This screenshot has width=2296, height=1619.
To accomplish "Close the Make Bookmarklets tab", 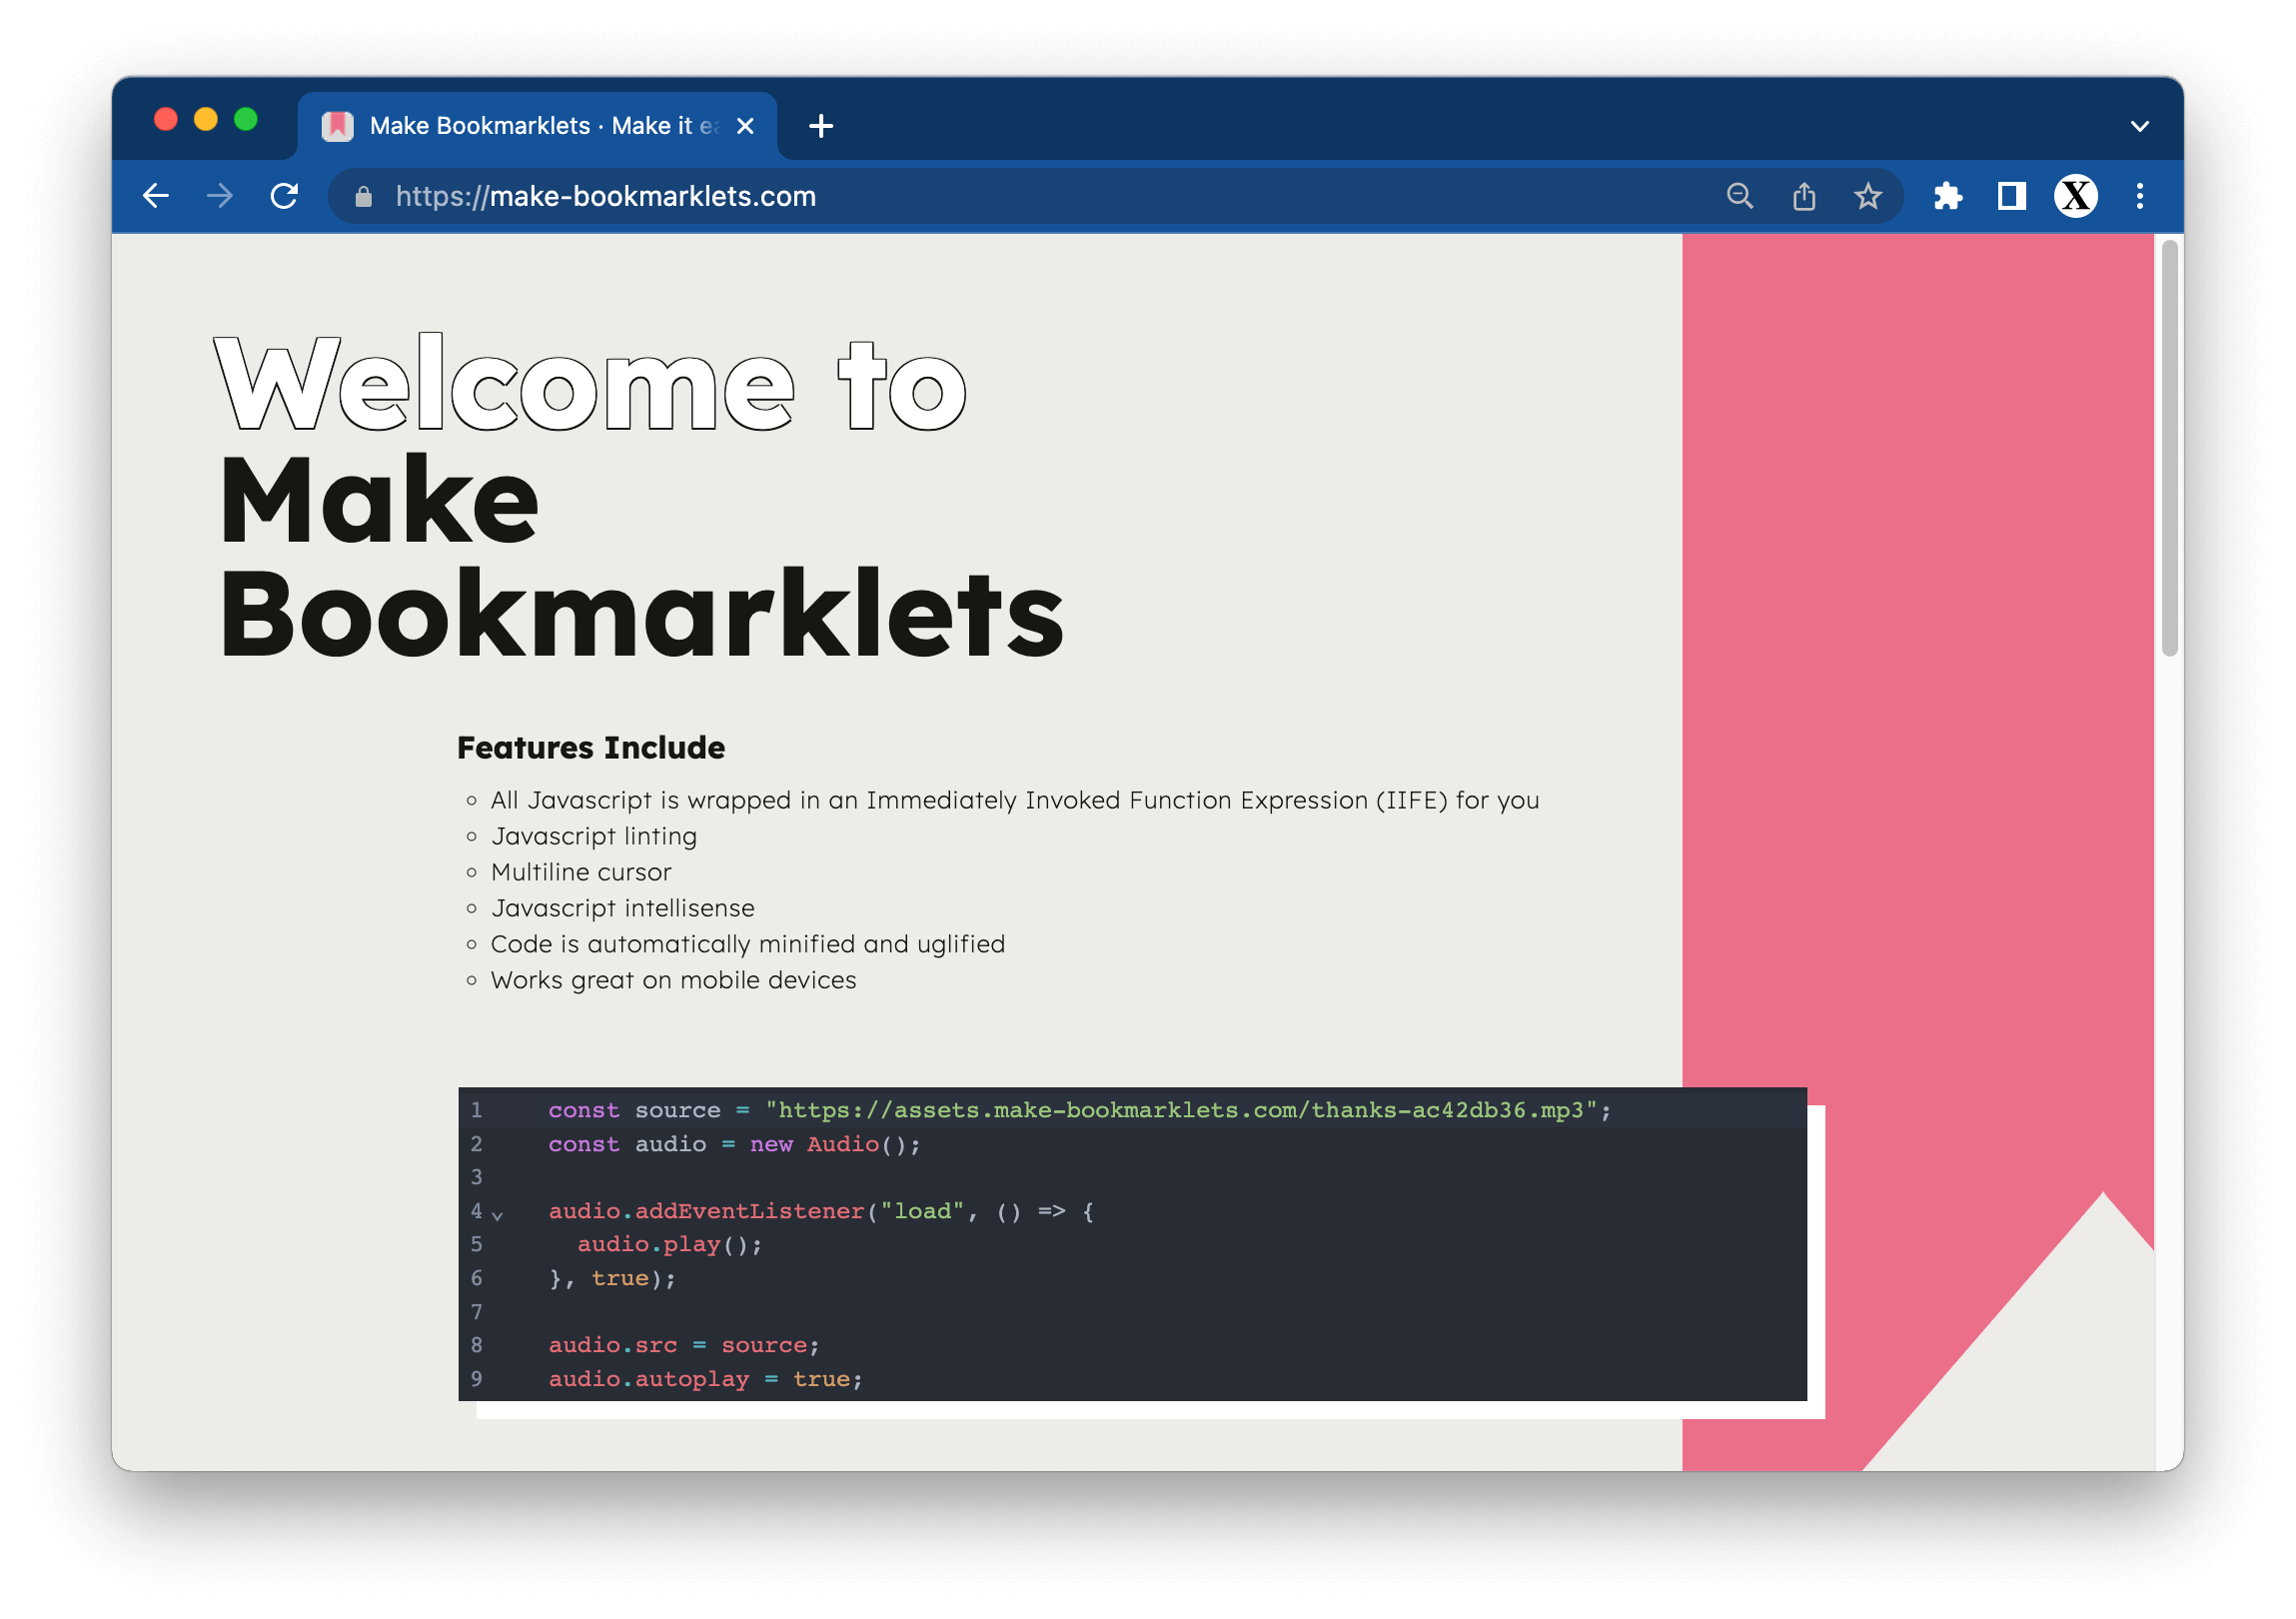I will coord(745,126).
